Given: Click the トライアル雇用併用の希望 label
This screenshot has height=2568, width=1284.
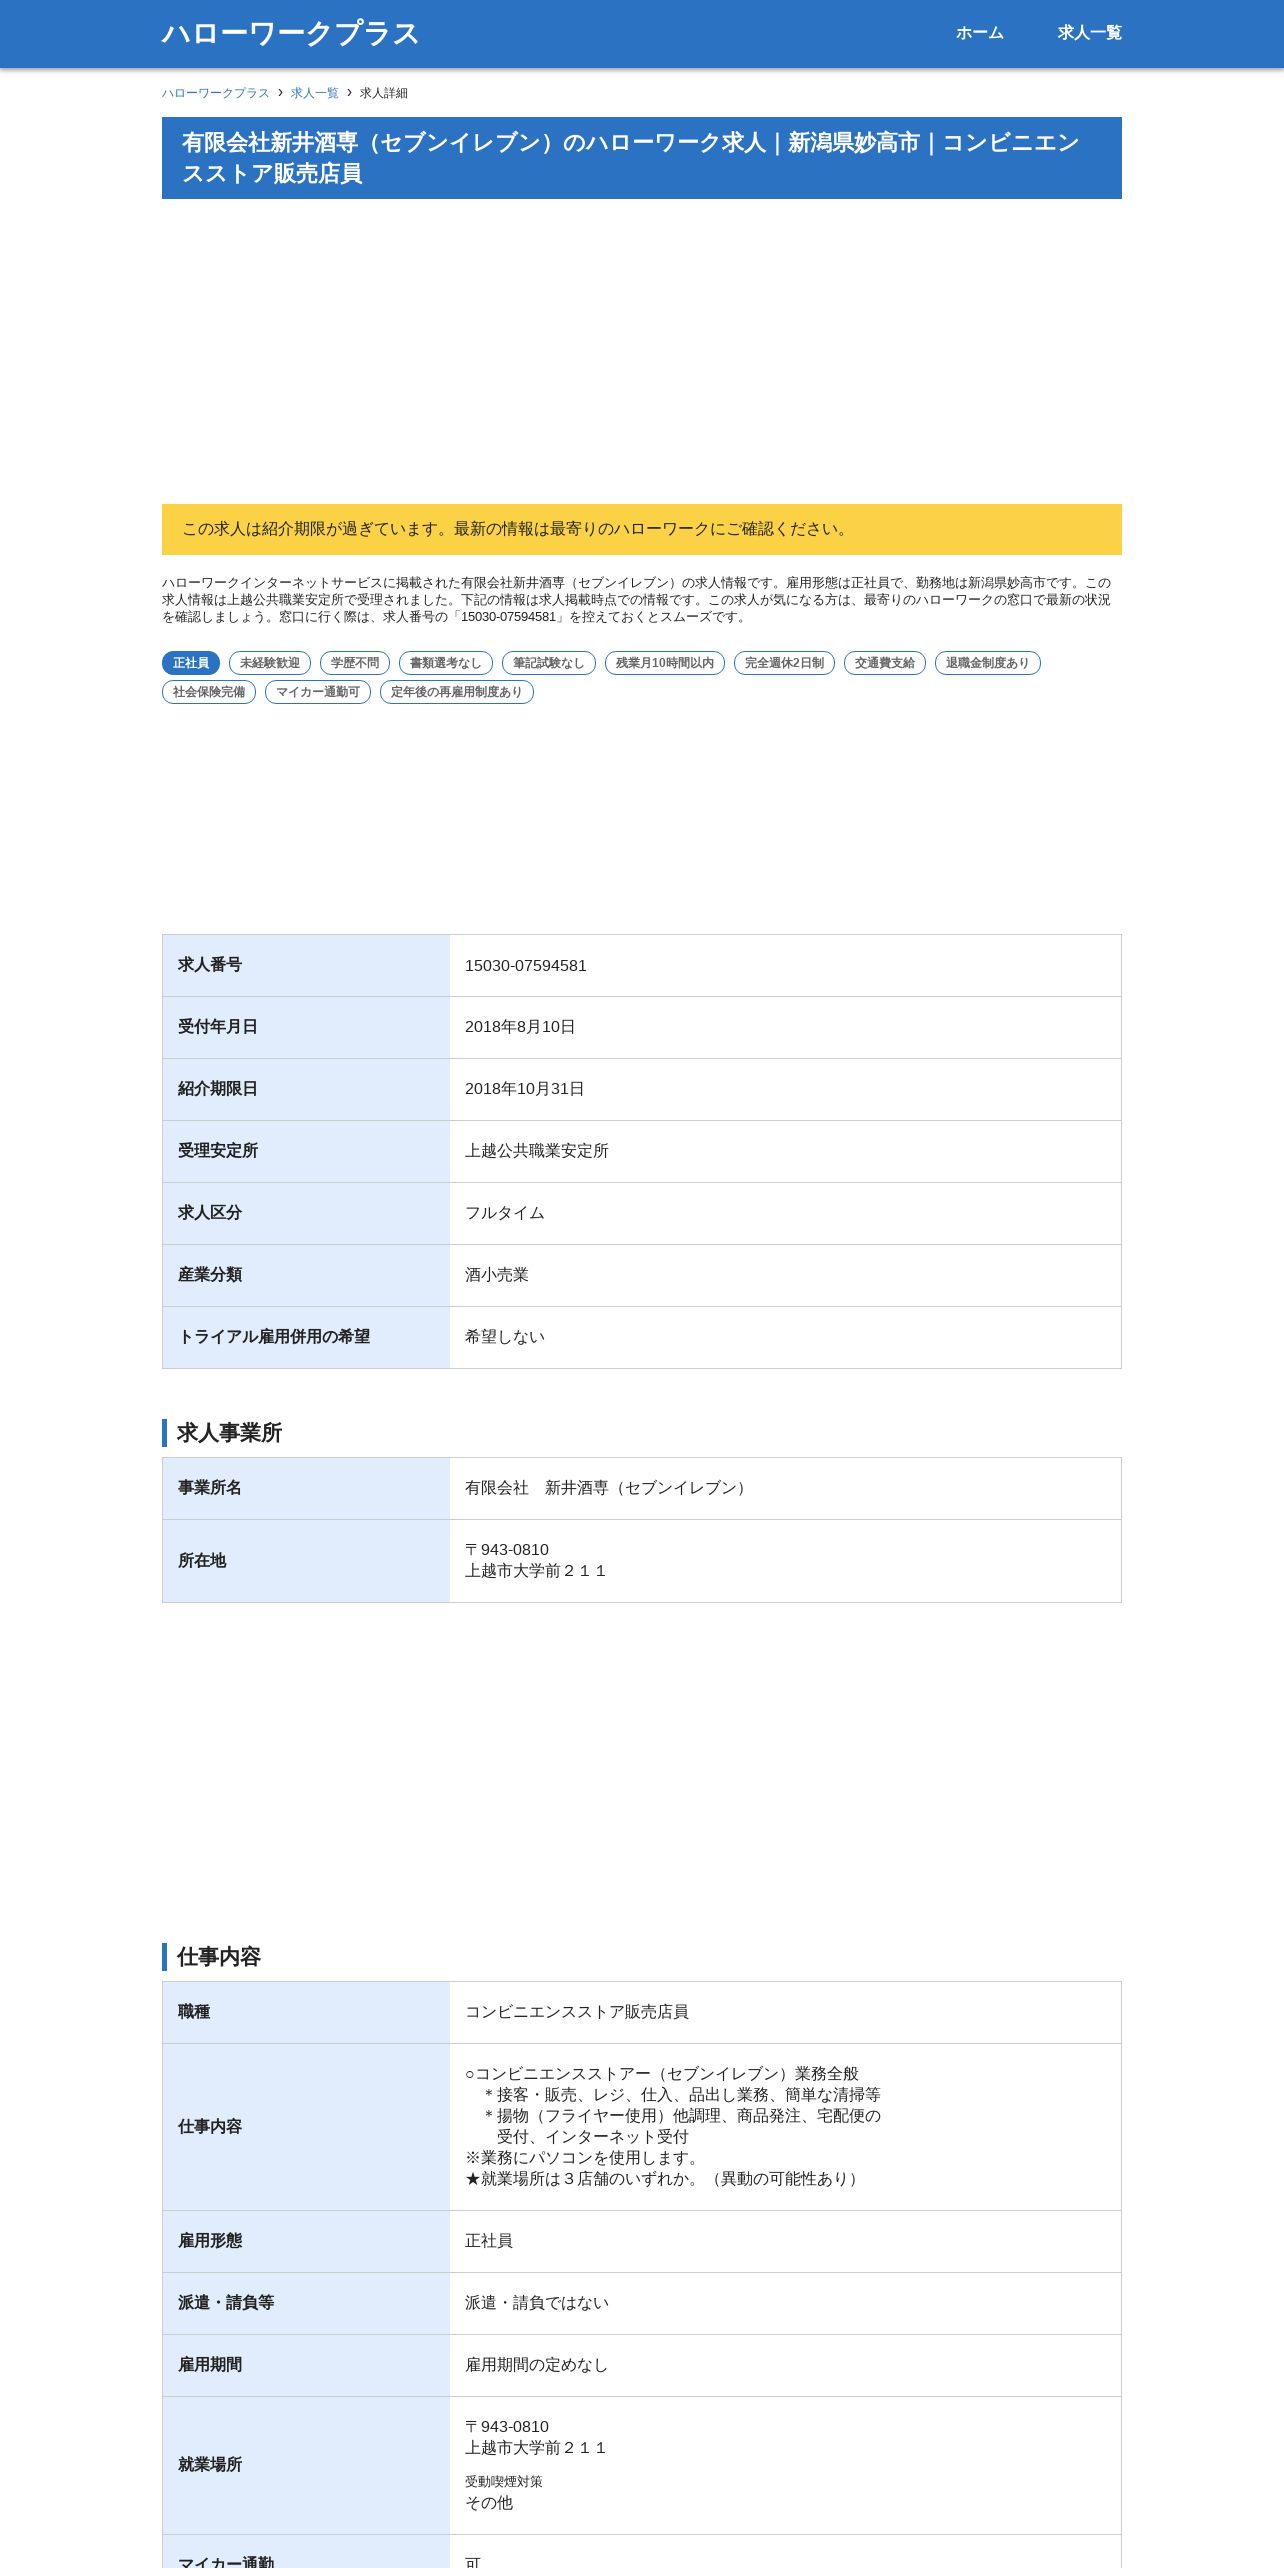Looking at the screenshot, I should (274, 1337).
